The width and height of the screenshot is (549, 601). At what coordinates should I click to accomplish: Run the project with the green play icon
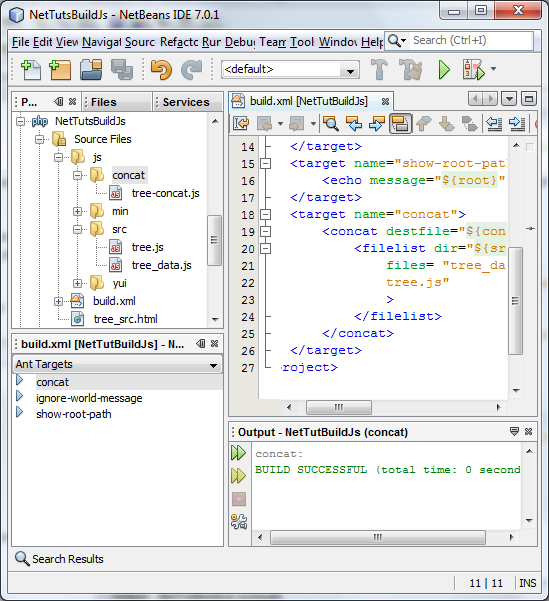[x=444, y=70]
